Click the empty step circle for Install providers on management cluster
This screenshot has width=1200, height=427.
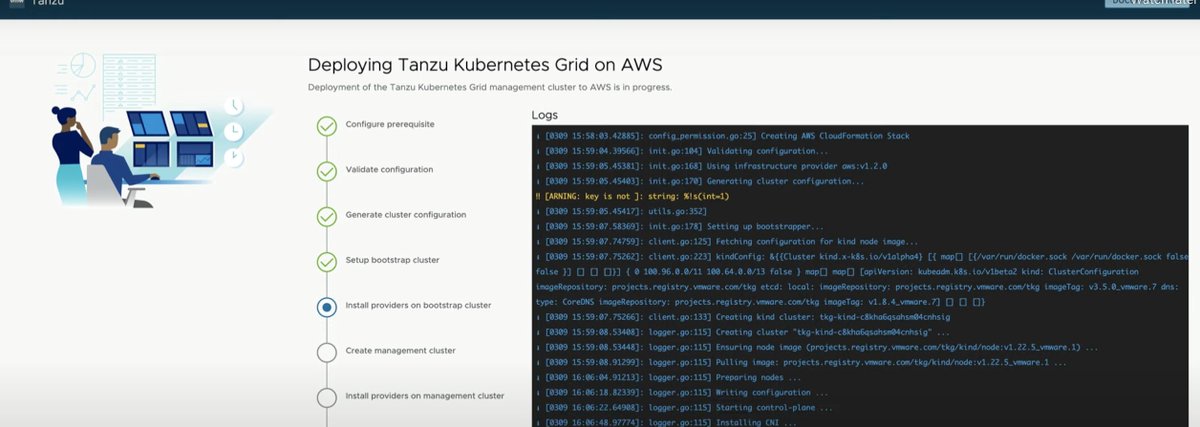(x=326, y=397)
